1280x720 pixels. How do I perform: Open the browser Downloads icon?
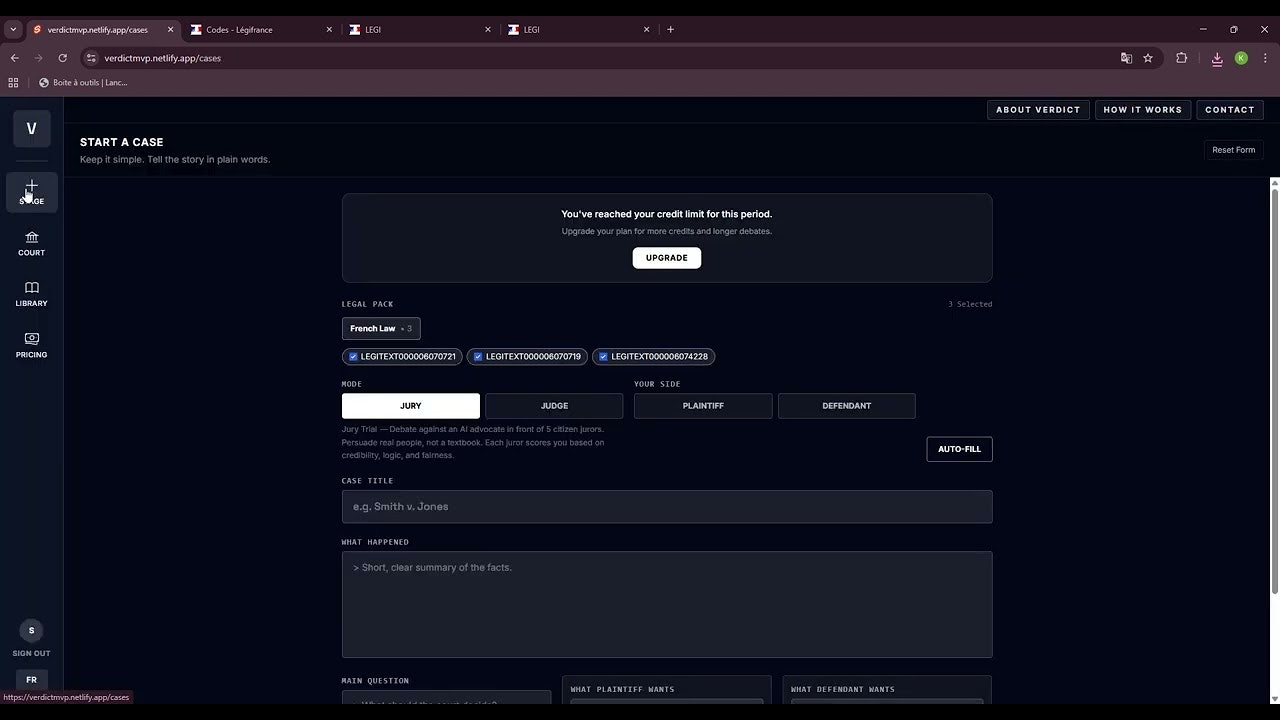[1217, 58]
